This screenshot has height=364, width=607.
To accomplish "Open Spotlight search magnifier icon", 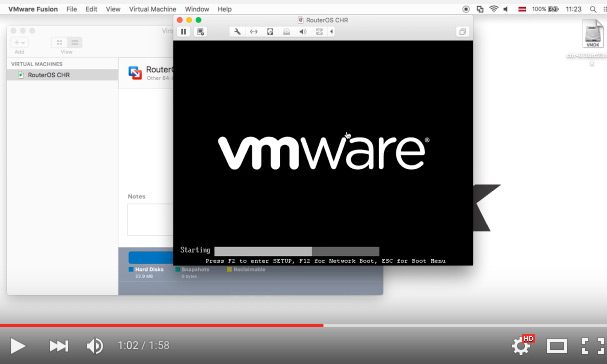I will pyautogui.click(x=593, y=9).
